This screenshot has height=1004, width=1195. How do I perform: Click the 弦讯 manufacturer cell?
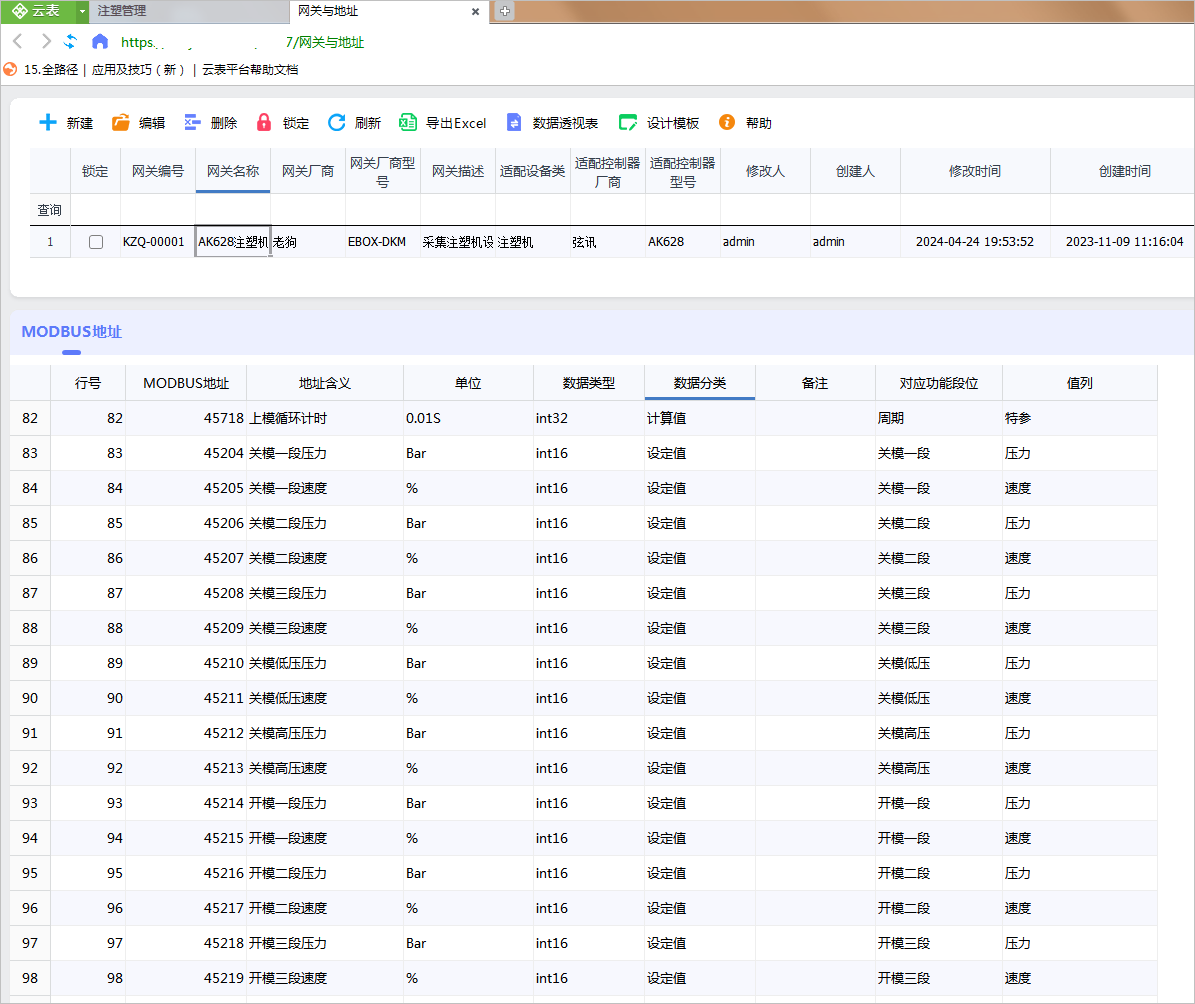click(607, 242)
